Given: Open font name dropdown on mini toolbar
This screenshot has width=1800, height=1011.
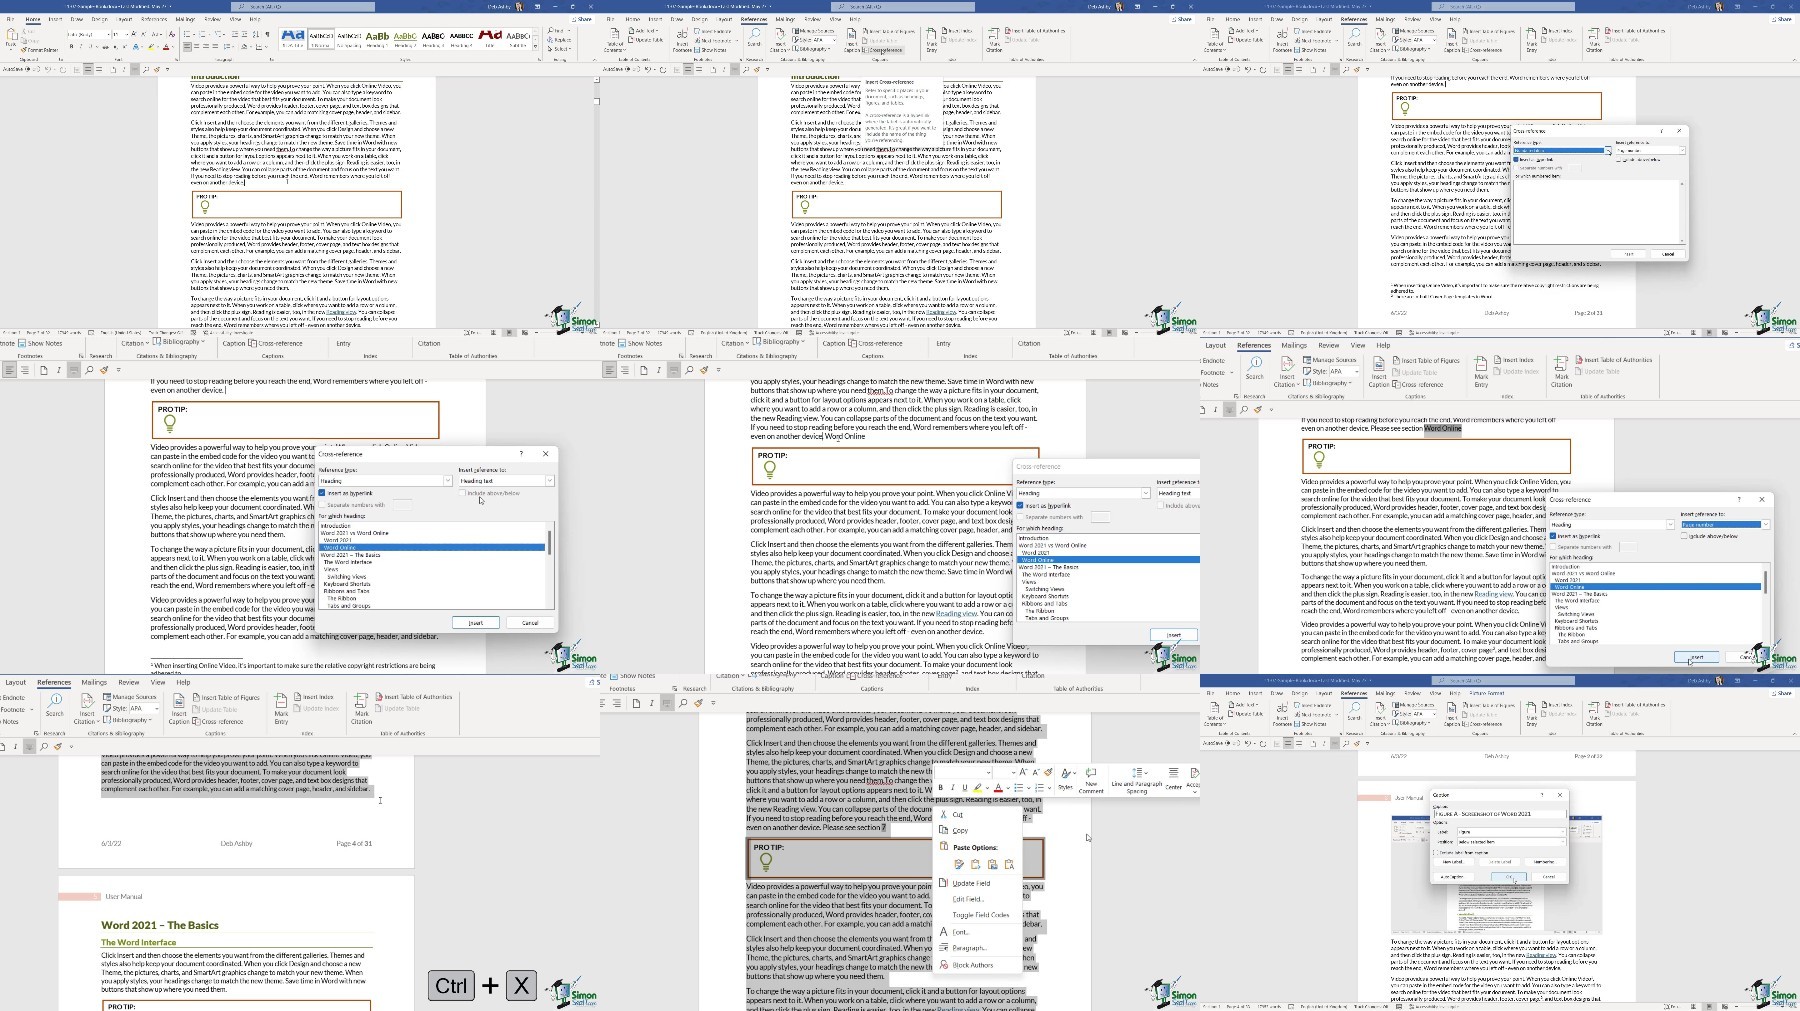Looking at the screenshot, I should click(988, 772).
